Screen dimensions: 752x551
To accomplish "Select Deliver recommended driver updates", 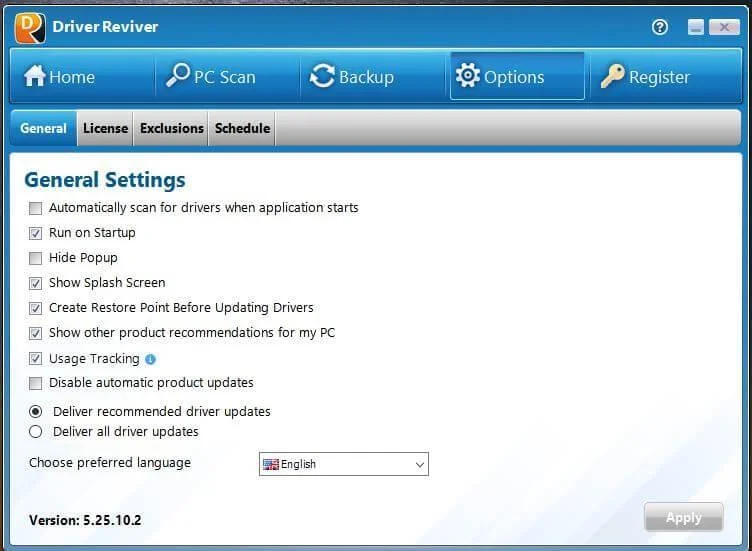I will click(35, 411).
